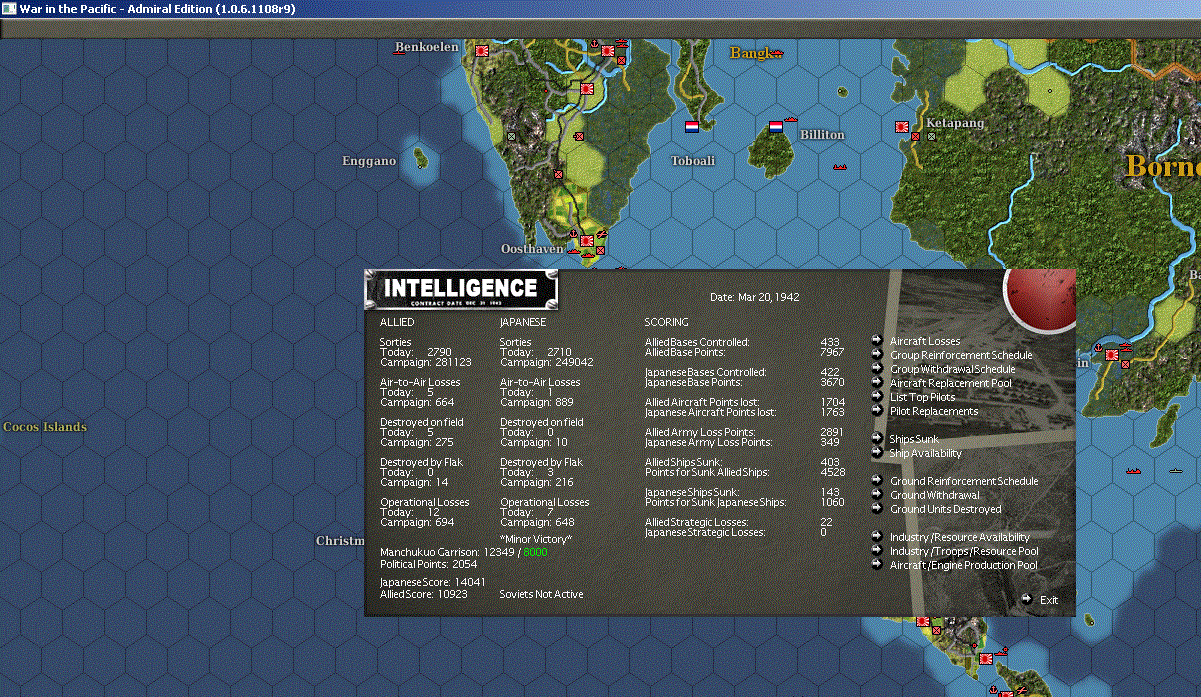Open the Industry/Troops/Resource Pool report
The height and width of the screenshot is (697, 1201).
pyautogui.click(x=964, y=551)
